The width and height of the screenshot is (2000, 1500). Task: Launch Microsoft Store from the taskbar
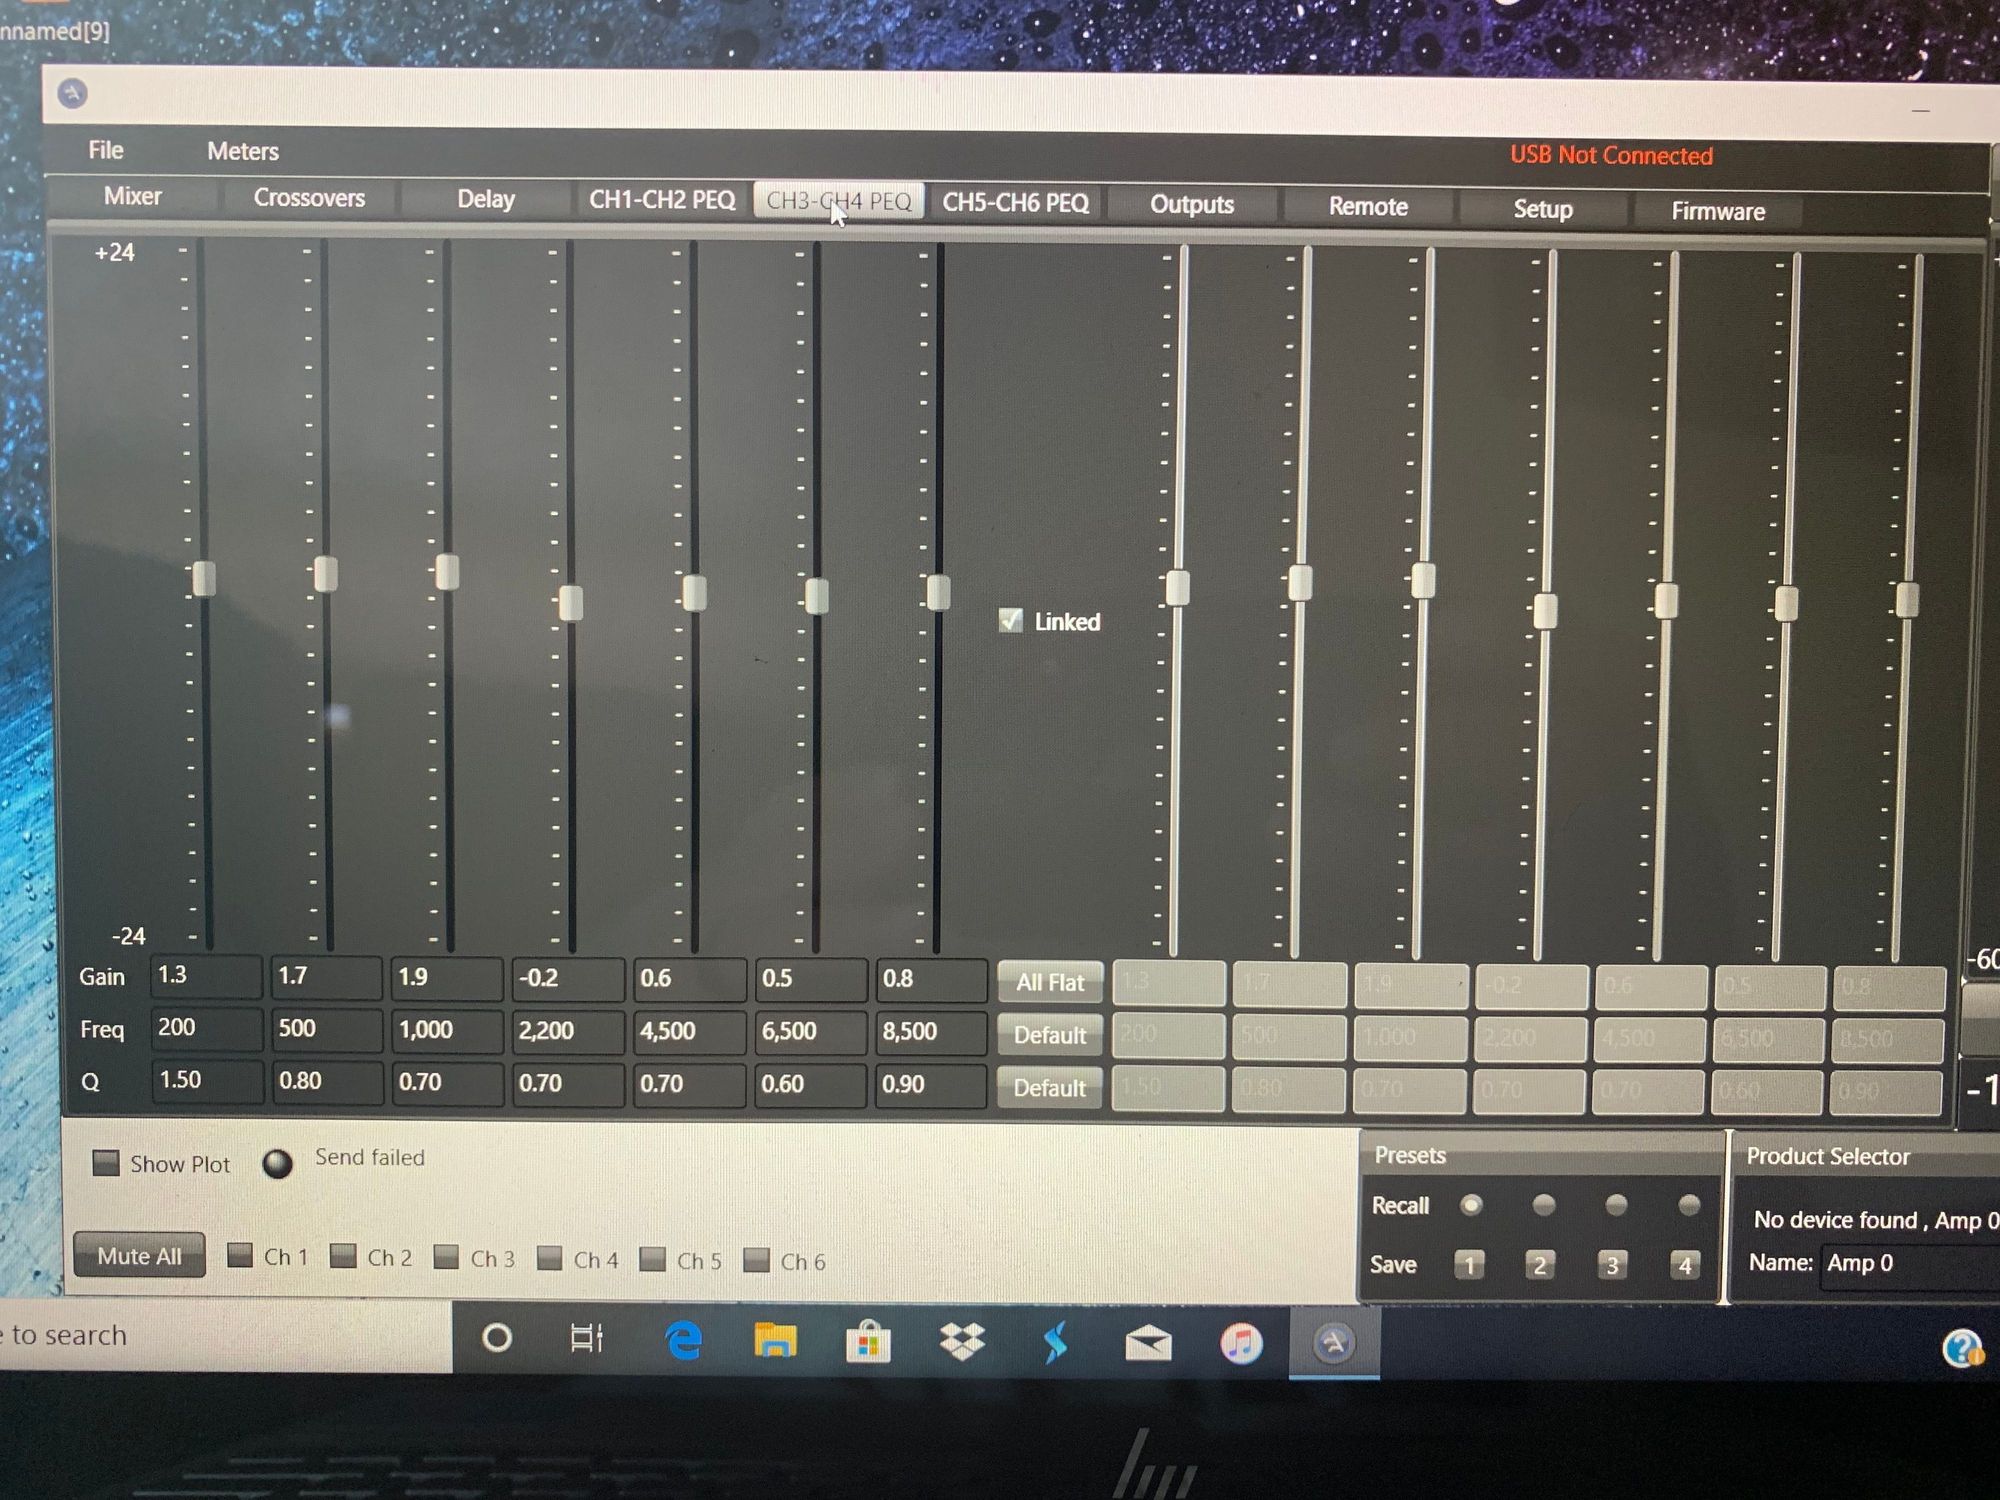(x=868, y=1342)
